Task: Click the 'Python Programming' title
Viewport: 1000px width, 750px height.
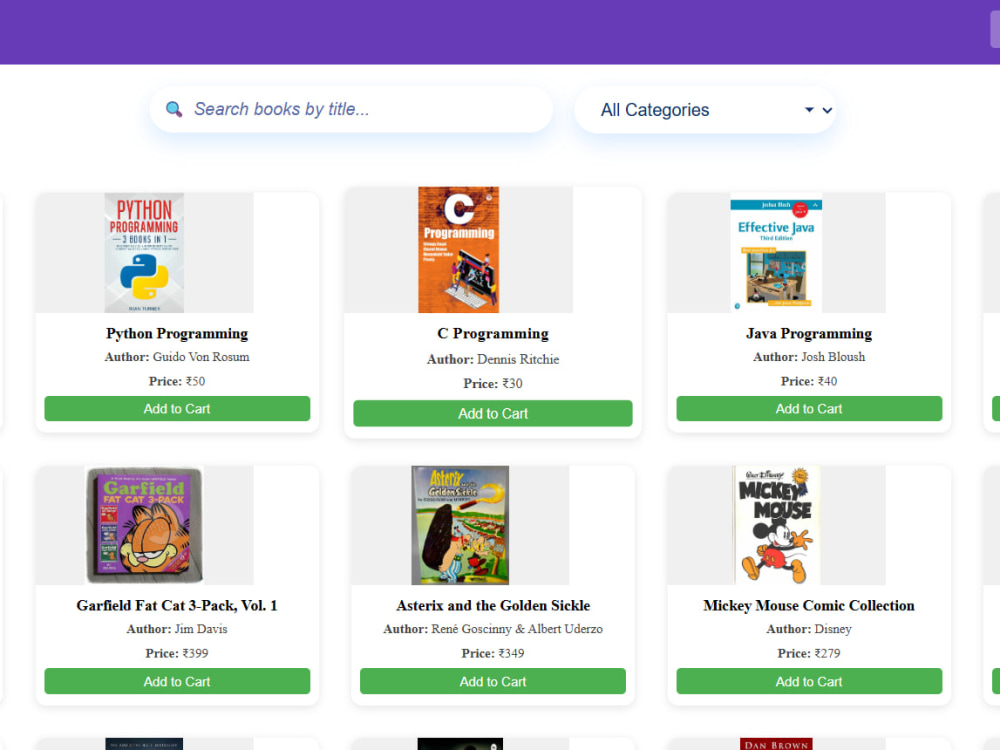Action: 177,334
